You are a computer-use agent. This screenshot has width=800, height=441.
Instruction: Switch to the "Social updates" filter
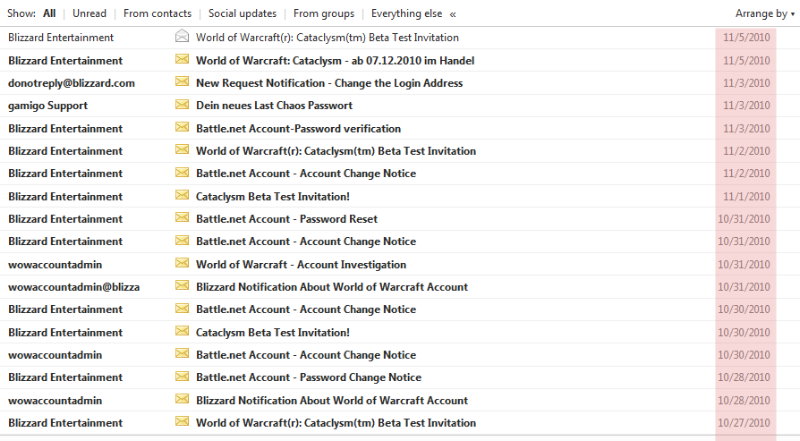(x=242, y=13)
